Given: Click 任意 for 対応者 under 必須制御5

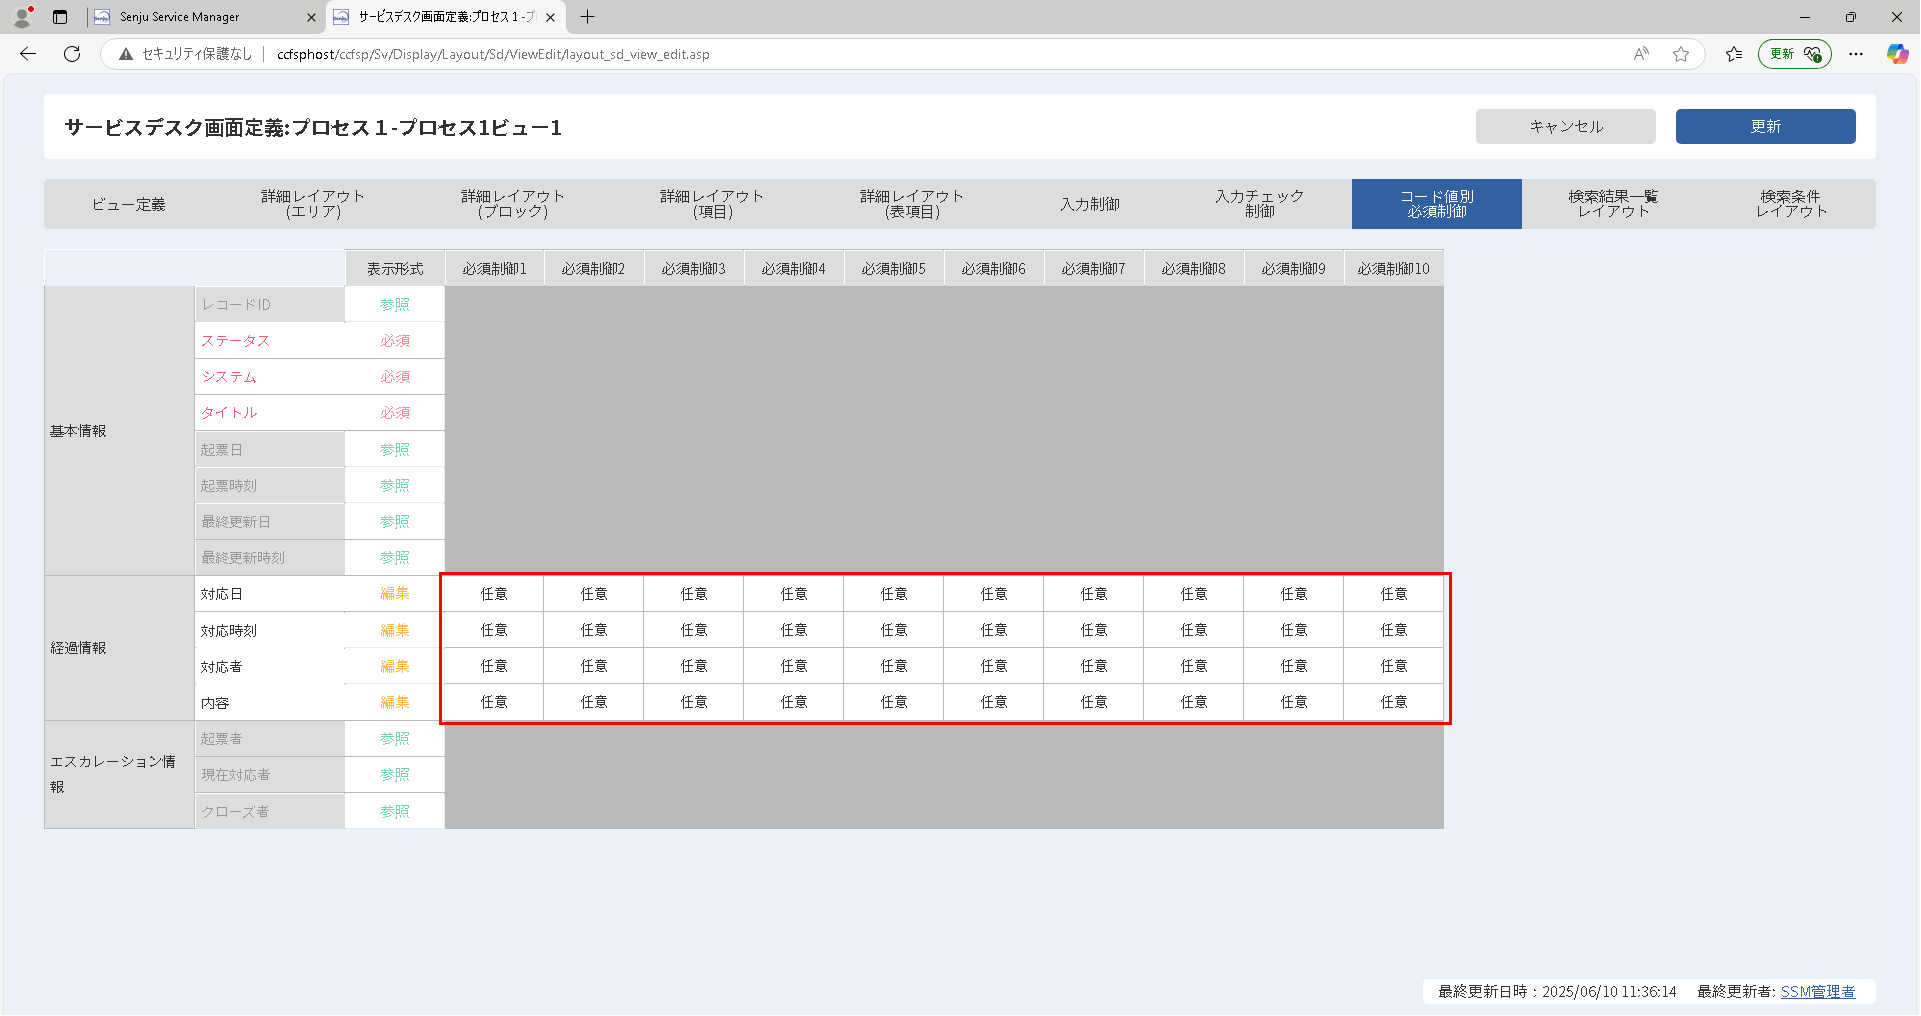Looking at the screenshot, I should (894, 666).
